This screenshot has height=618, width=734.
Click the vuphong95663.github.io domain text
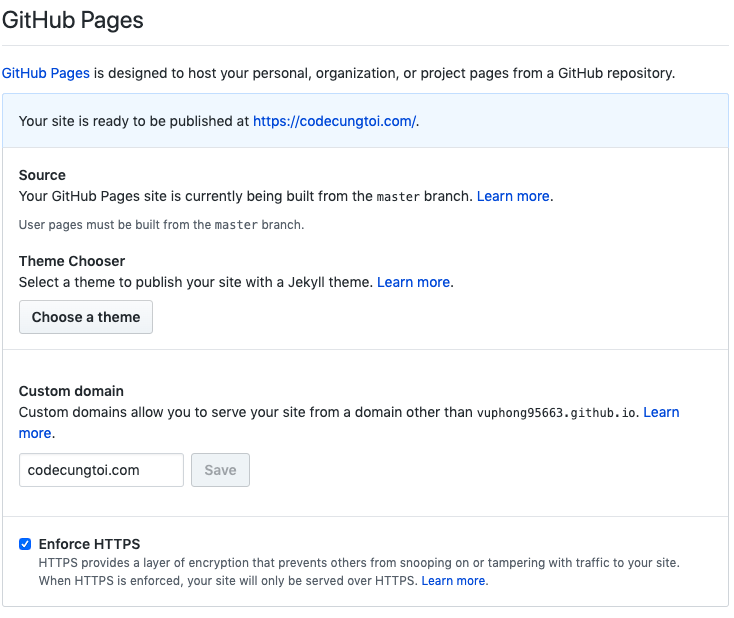[x=557, y=413]
